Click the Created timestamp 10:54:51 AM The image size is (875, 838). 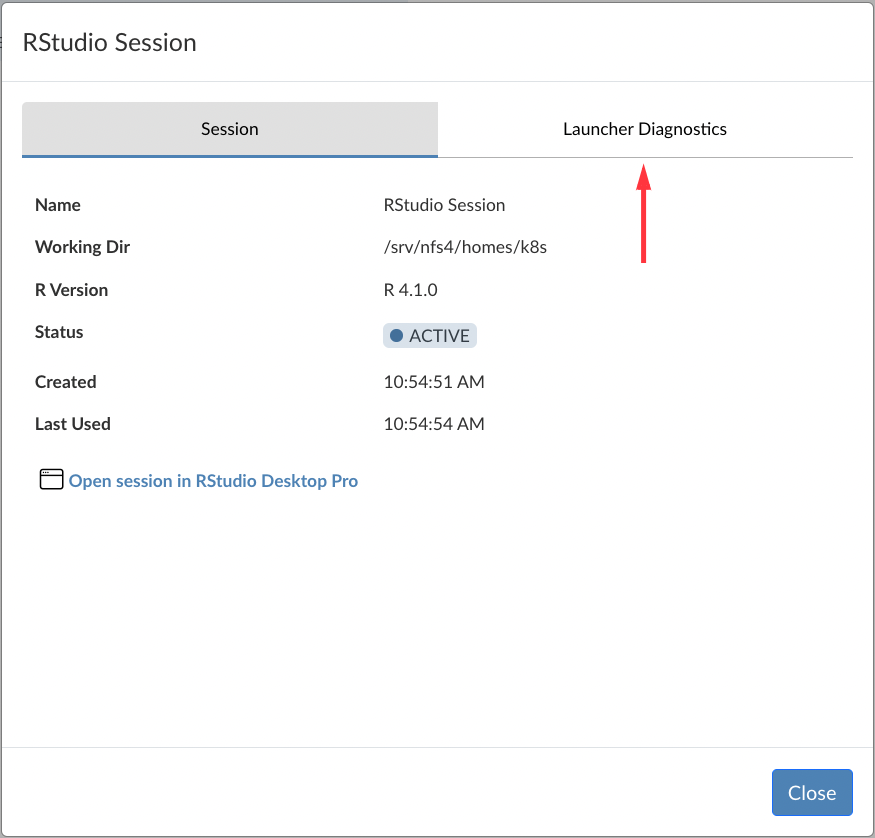point(433,381)
